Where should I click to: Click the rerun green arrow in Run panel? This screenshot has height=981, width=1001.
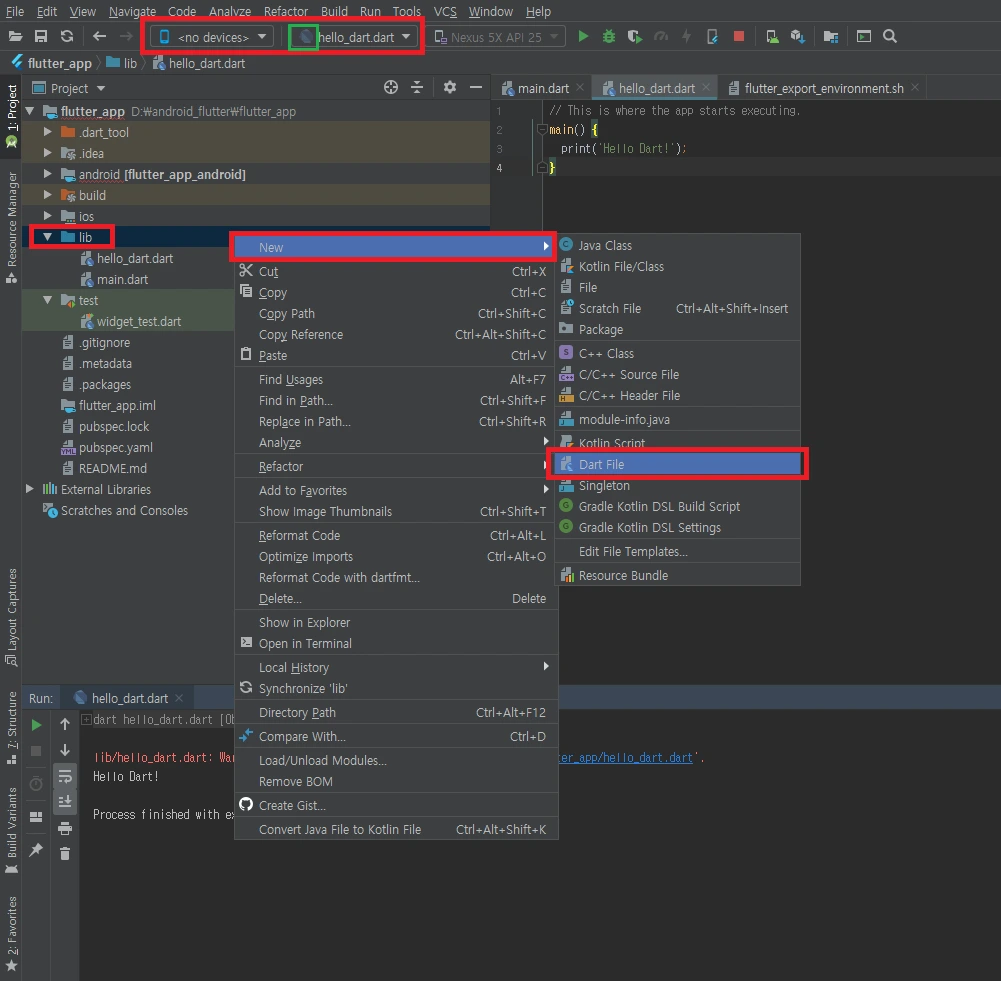36,725
